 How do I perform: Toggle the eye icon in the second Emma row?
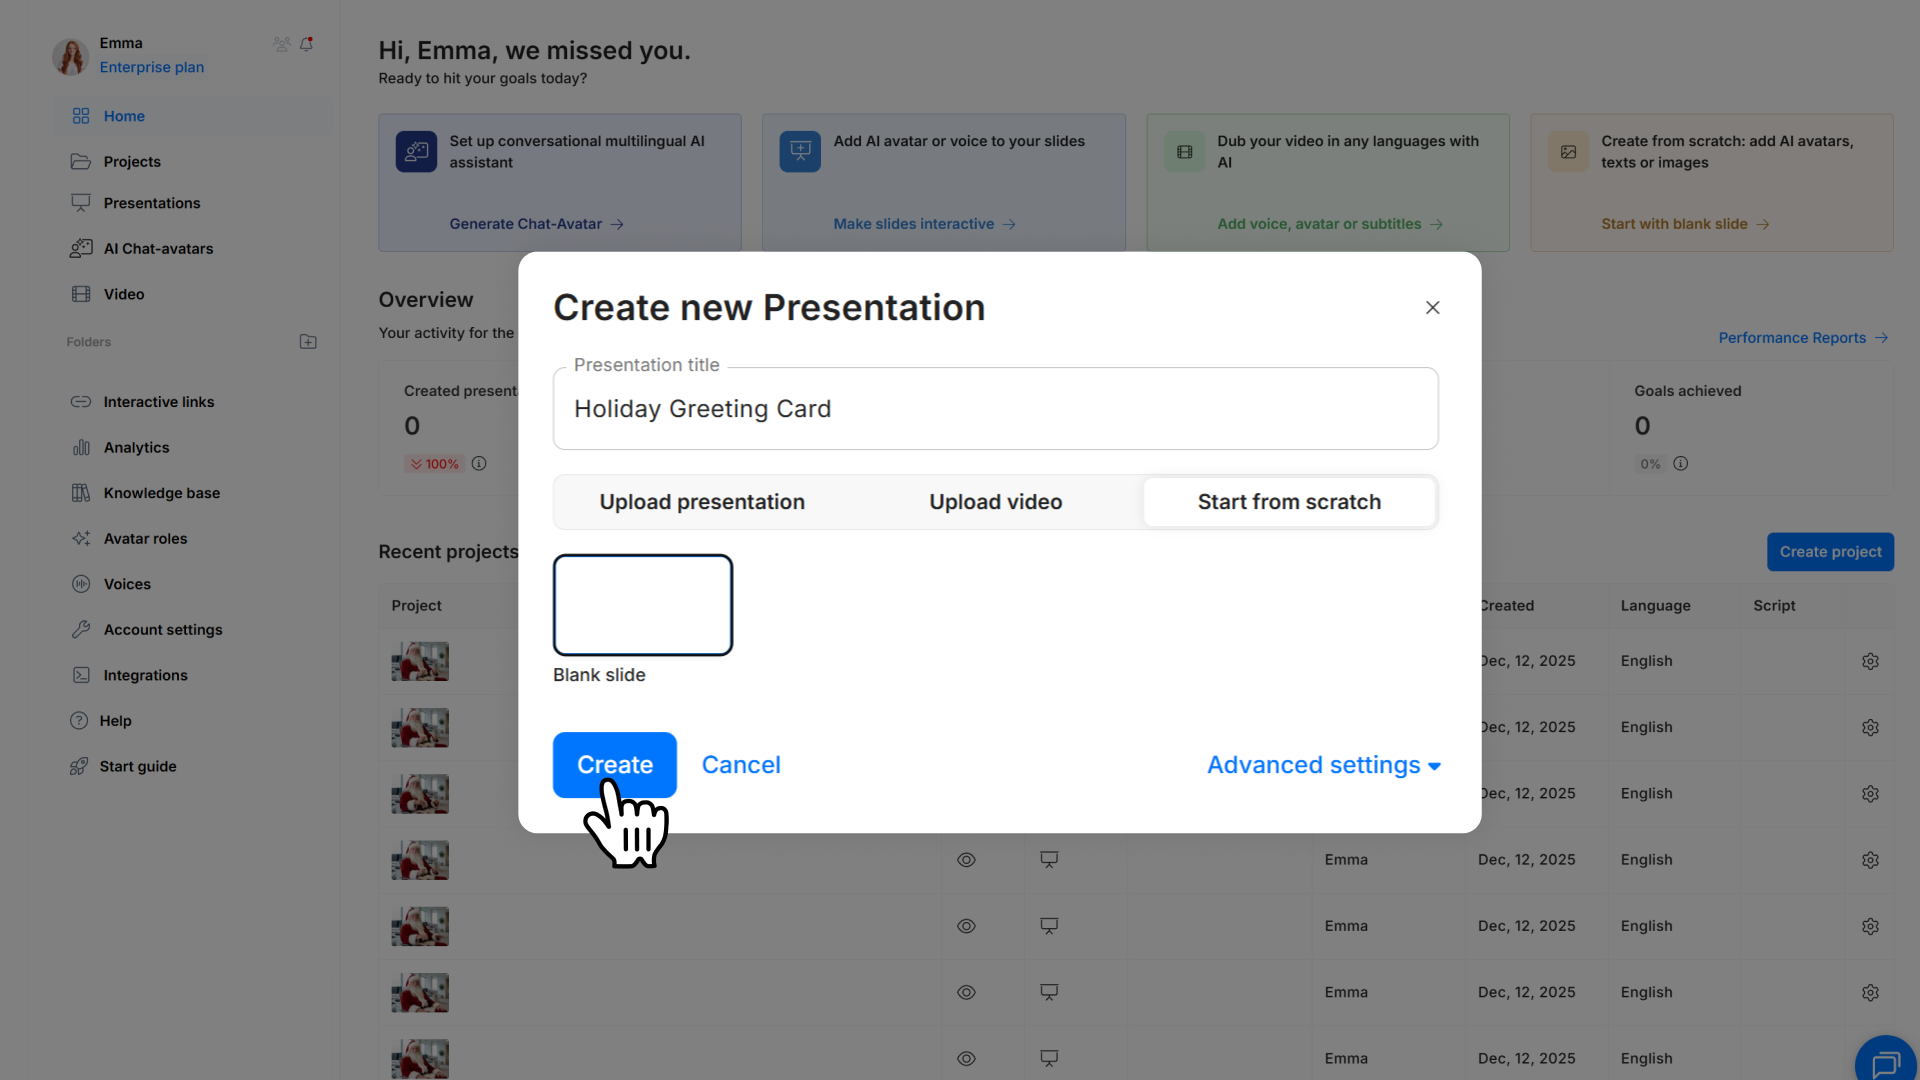coord(966,926)
